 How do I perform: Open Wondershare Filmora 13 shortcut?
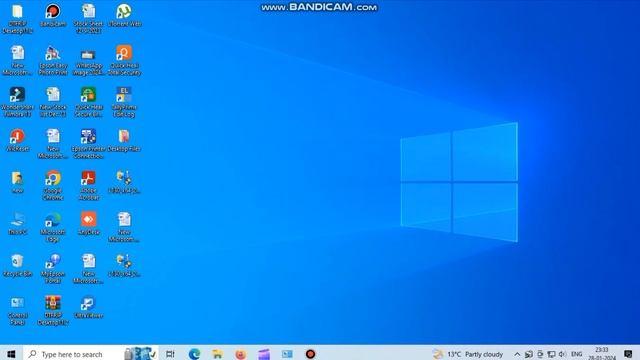tap(18, 102)
